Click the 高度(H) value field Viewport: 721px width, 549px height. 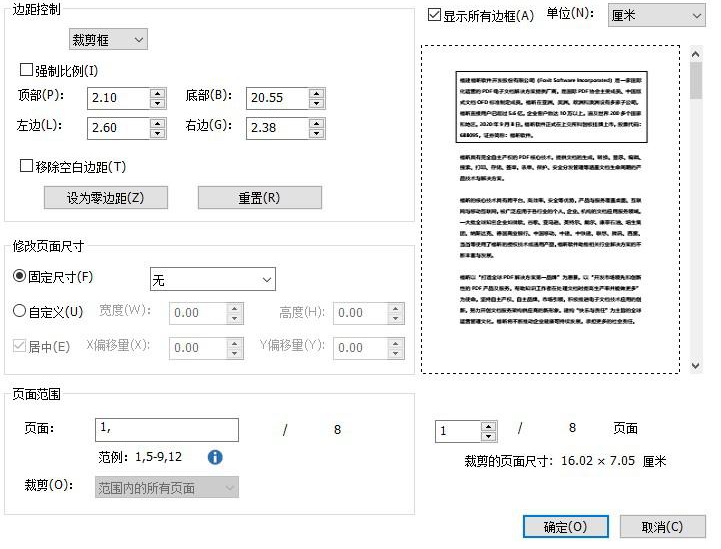tap(360, 313)
